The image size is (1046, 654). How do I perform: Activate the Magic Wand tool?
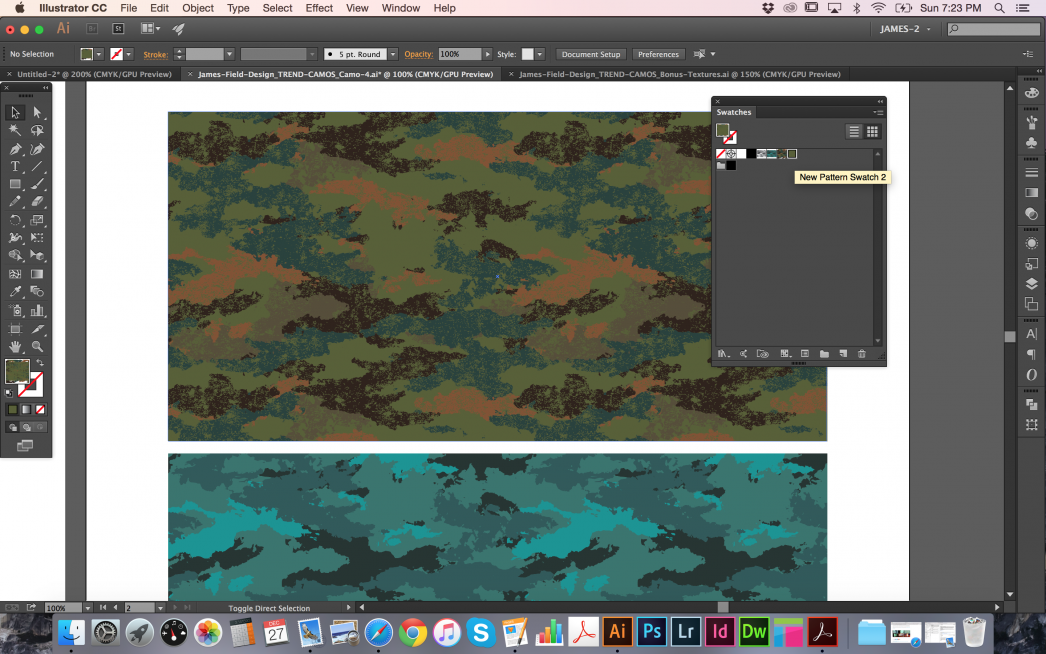(x=13, y=128)
